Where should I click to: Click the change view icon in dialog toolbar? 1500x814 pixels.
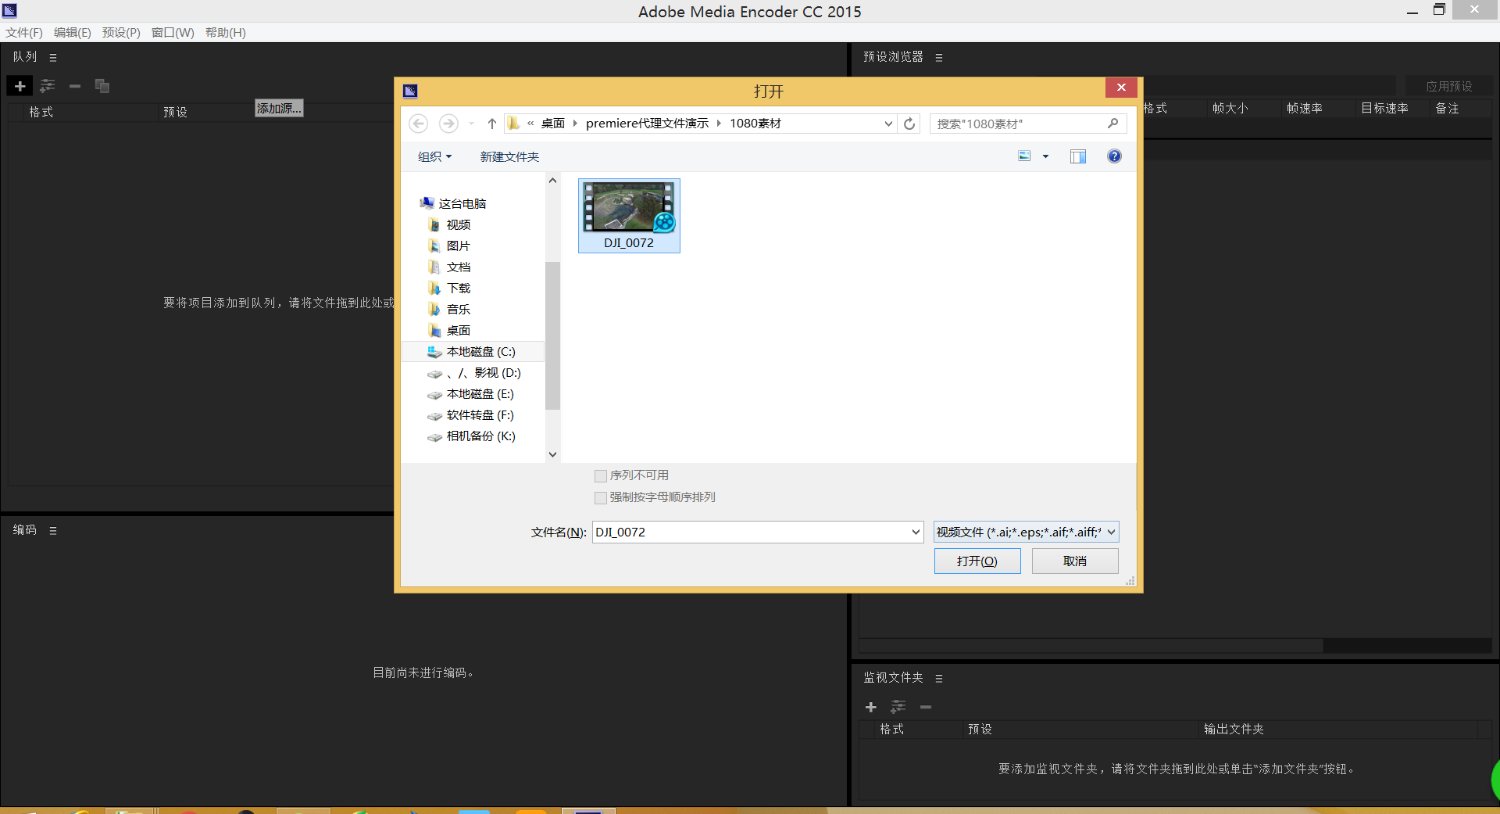point(1024,156)
